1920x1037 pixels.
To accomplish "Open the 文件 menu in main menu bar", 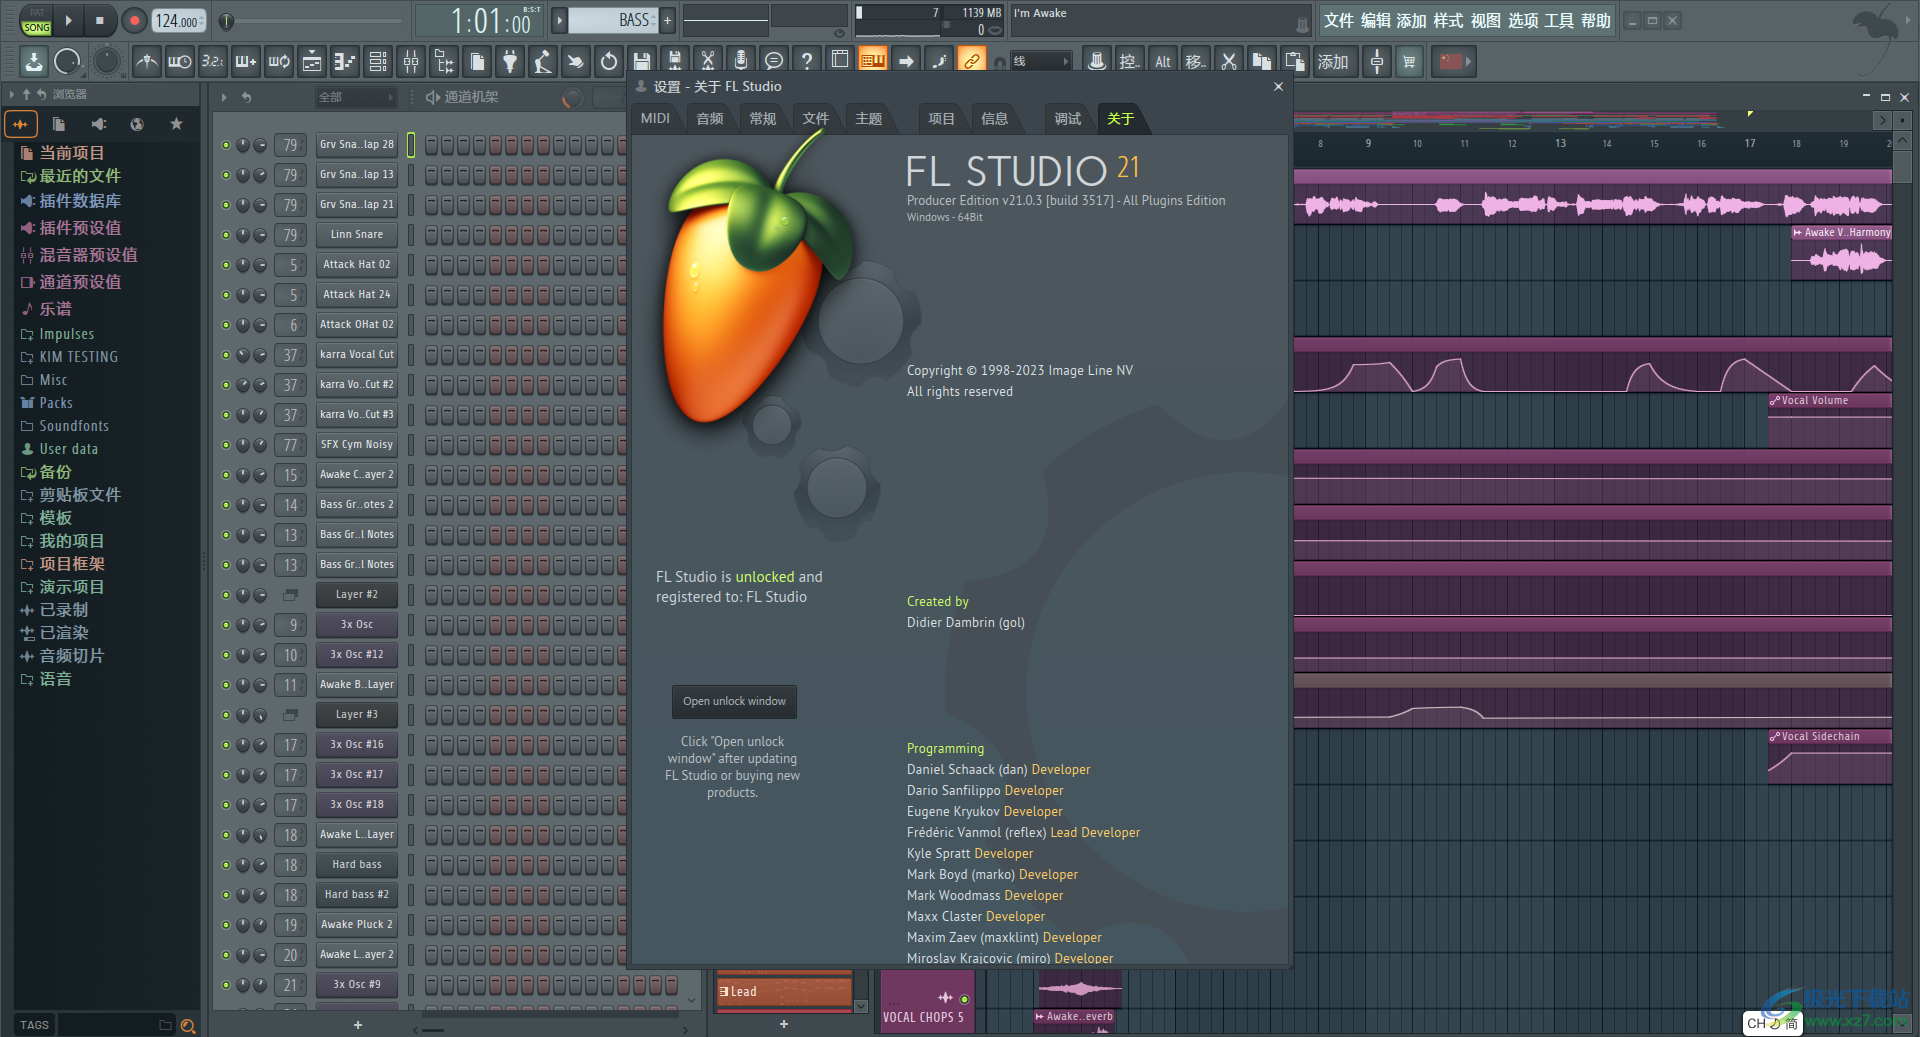I will [1338, 20].
